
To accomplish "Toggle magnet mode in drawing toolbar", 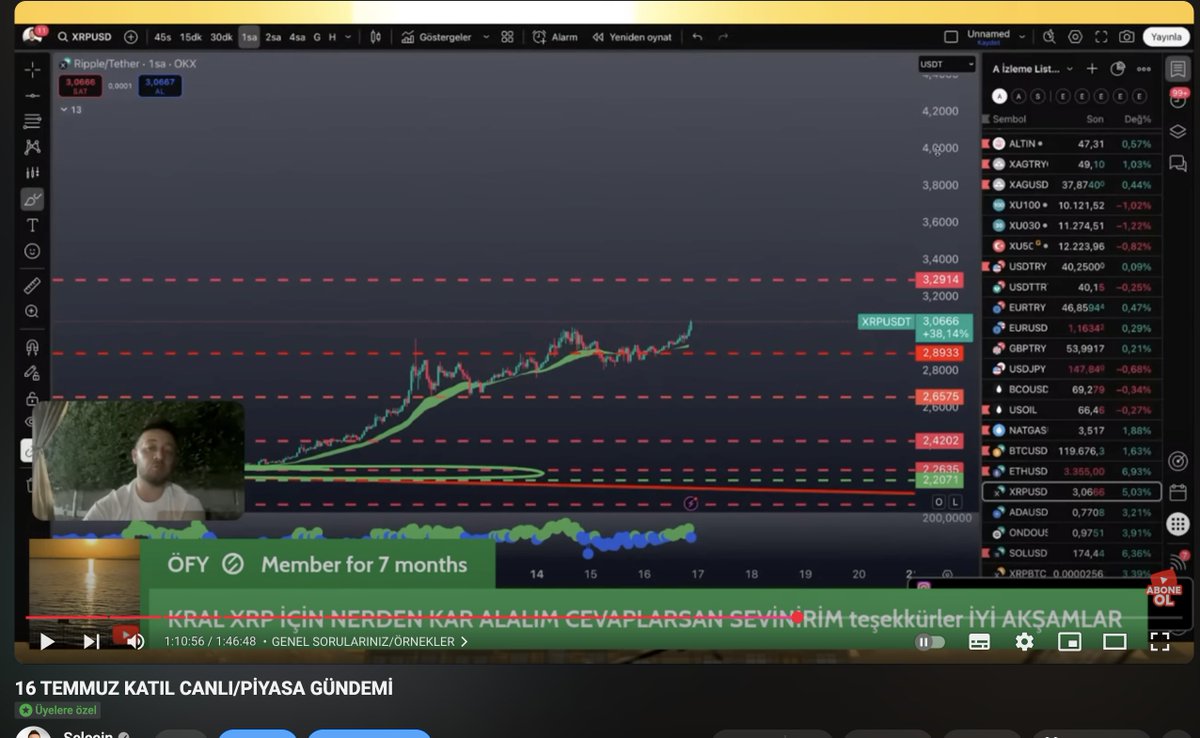I will coord(33,347).
